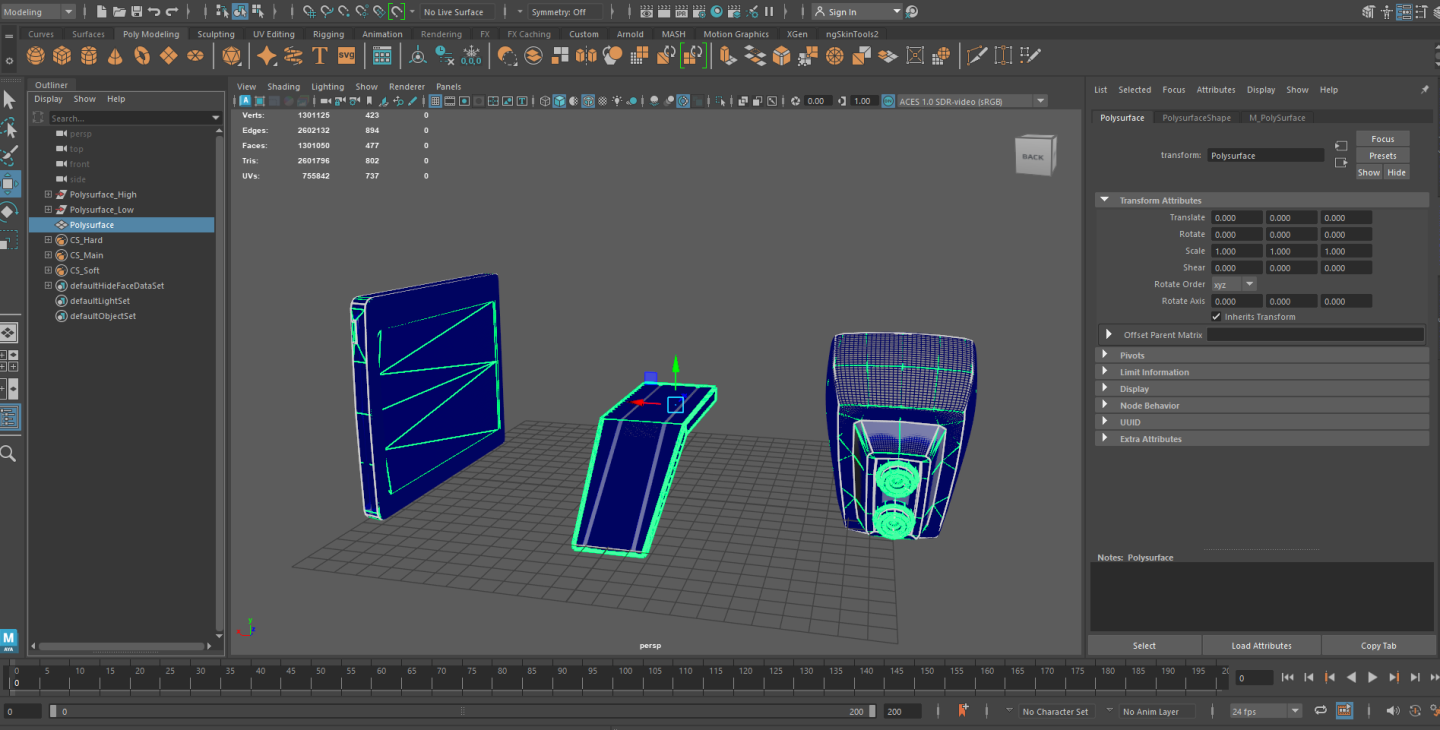Switch to the Sculpting shelf tab
Viewport: 1440px width, 730px height.
(216, 34)
